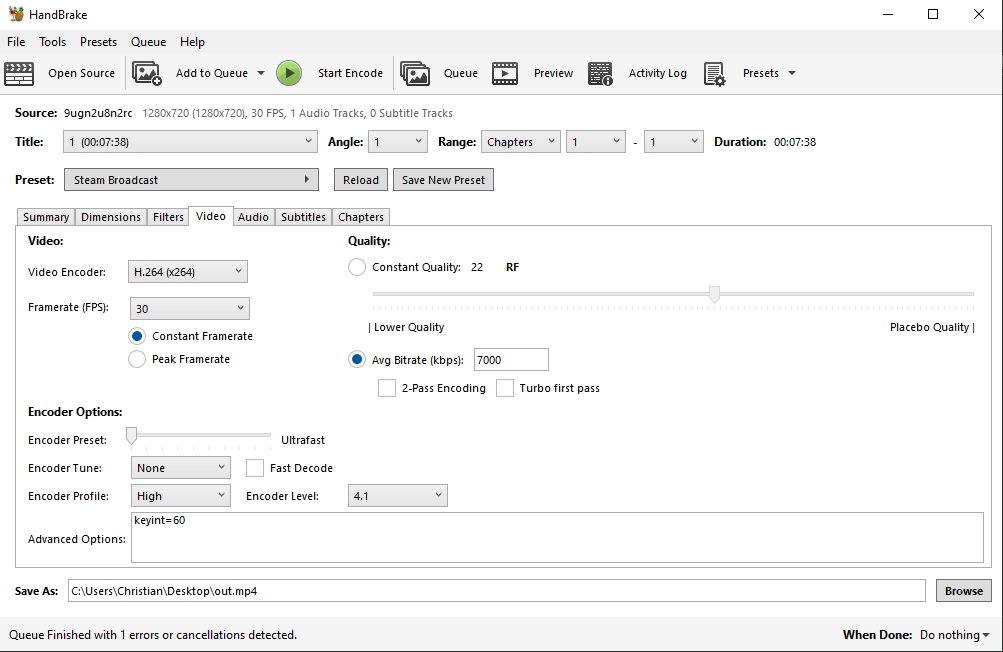Open the Queue stacked images icon
Image resolution: width=1003 pixels, height=652 pixels.
coord(415,74)
